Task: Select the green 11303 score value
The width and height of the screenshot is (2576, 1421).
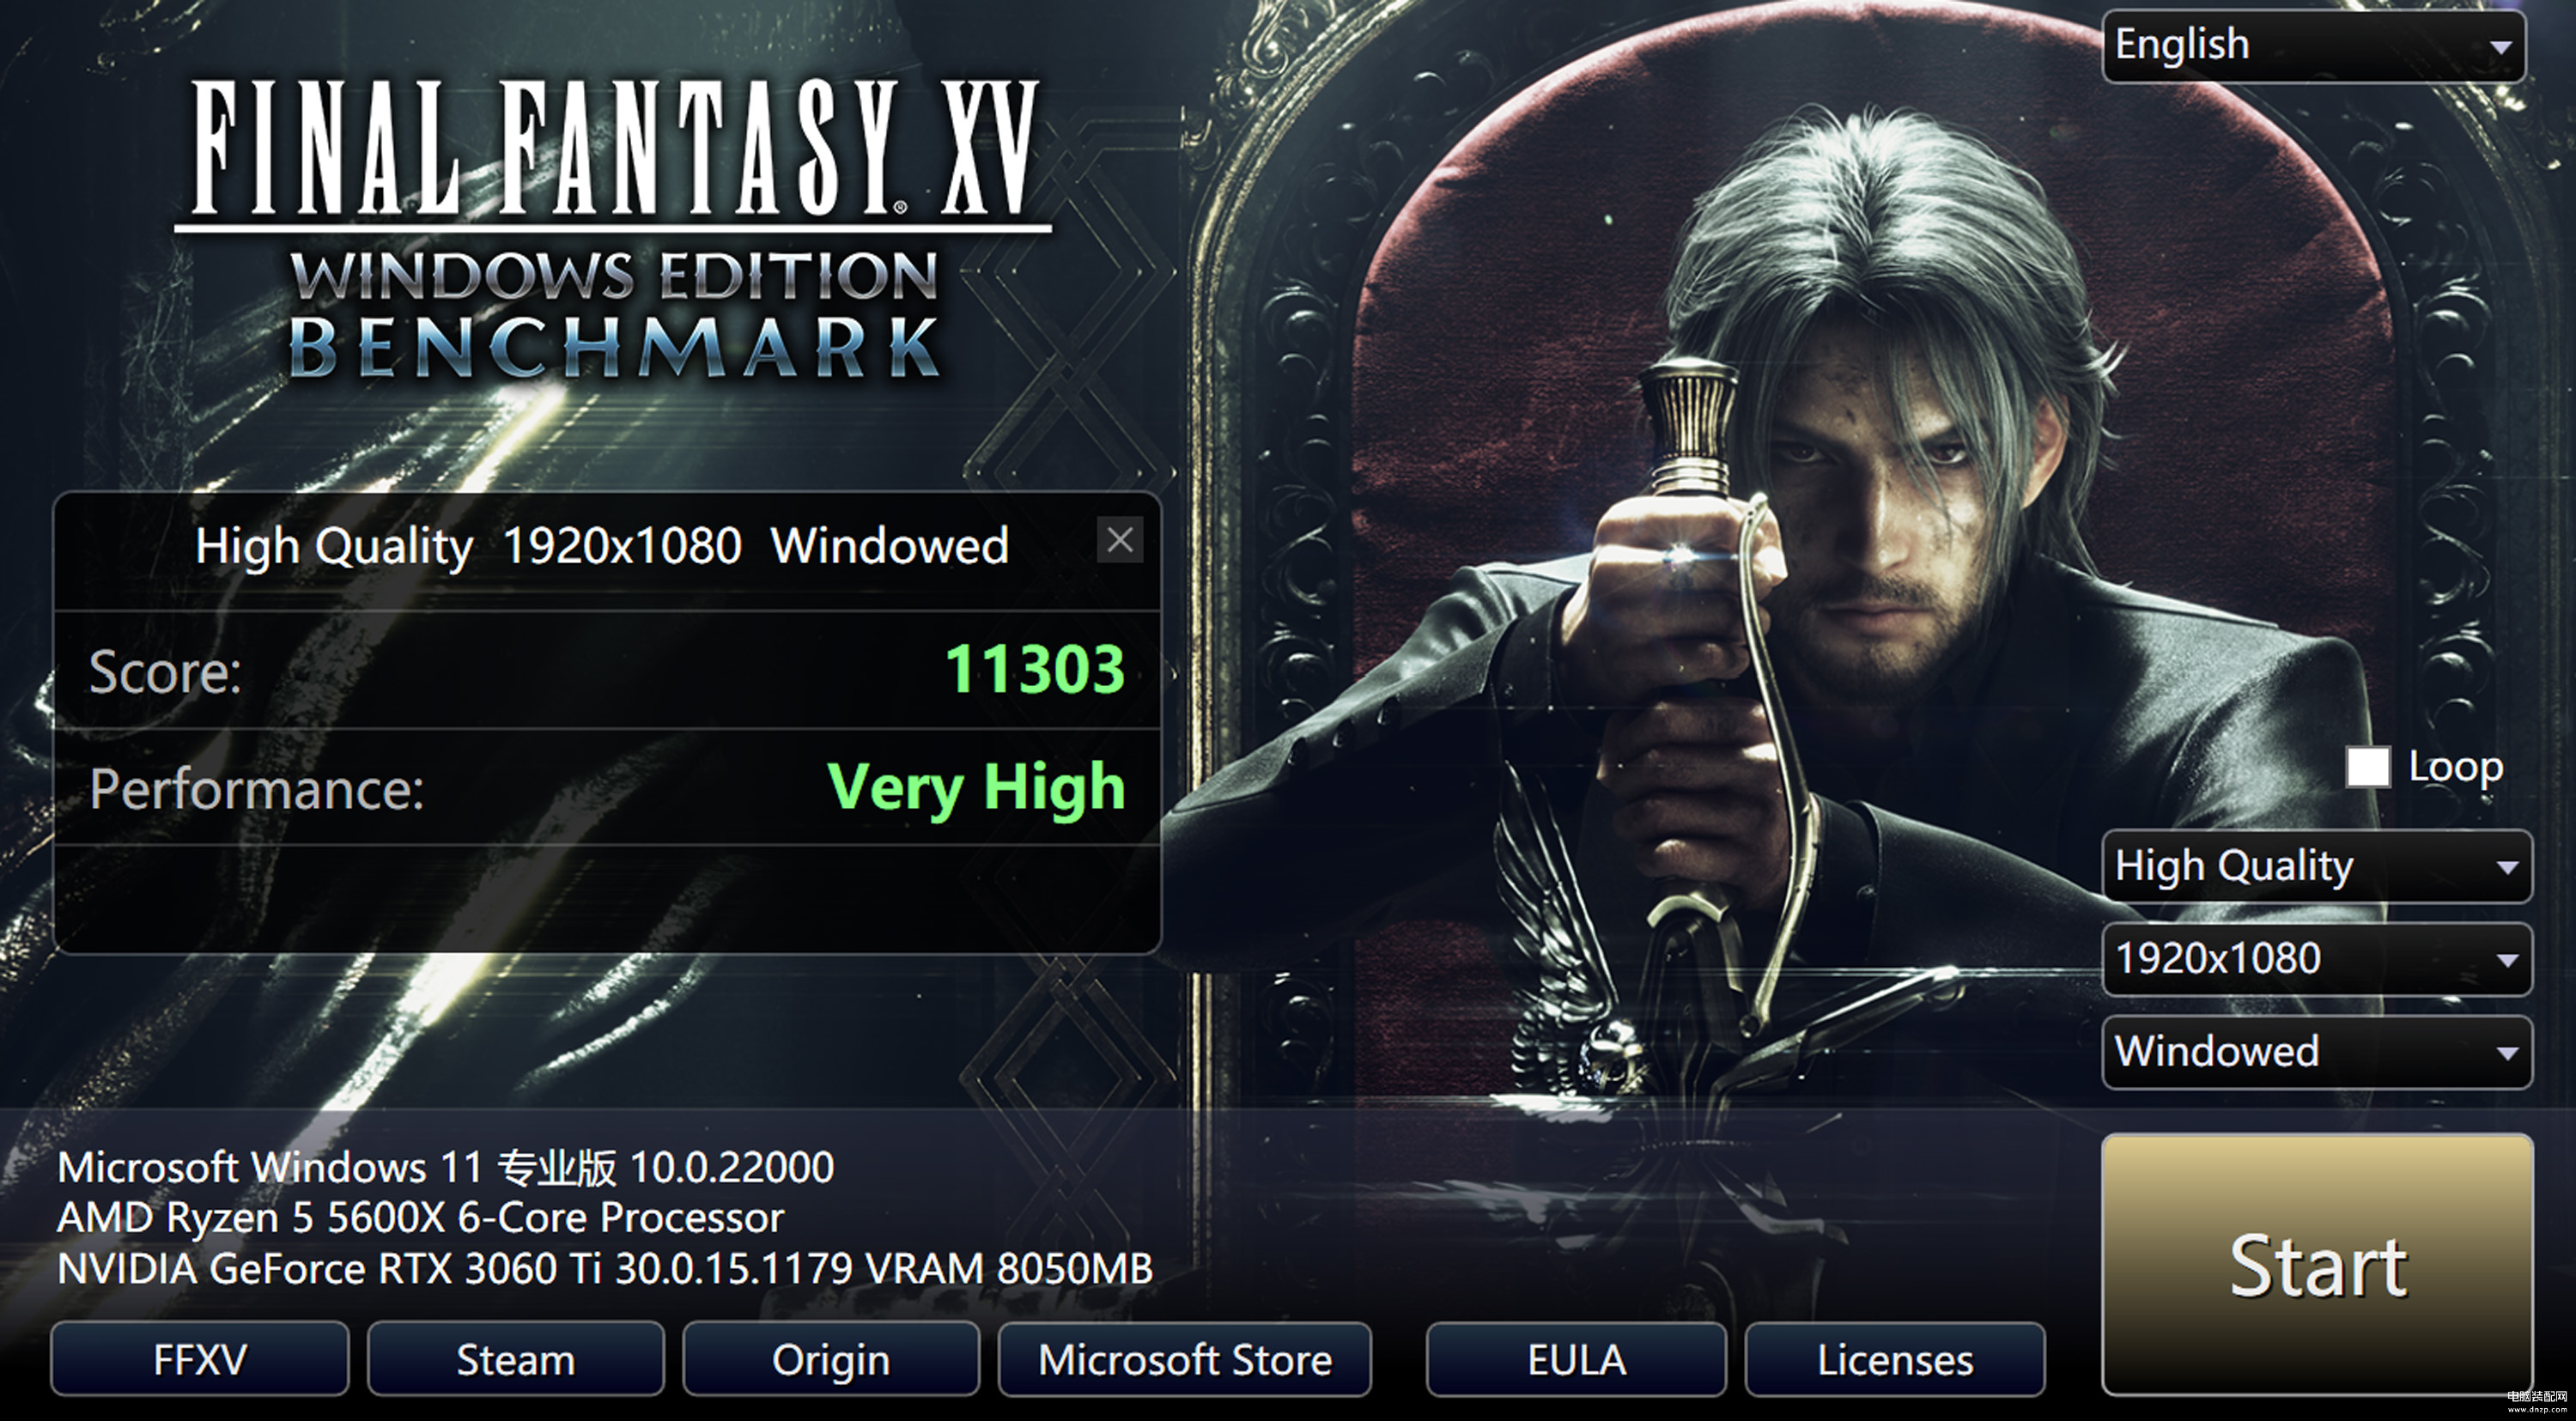Action: tap(1035, 669)
